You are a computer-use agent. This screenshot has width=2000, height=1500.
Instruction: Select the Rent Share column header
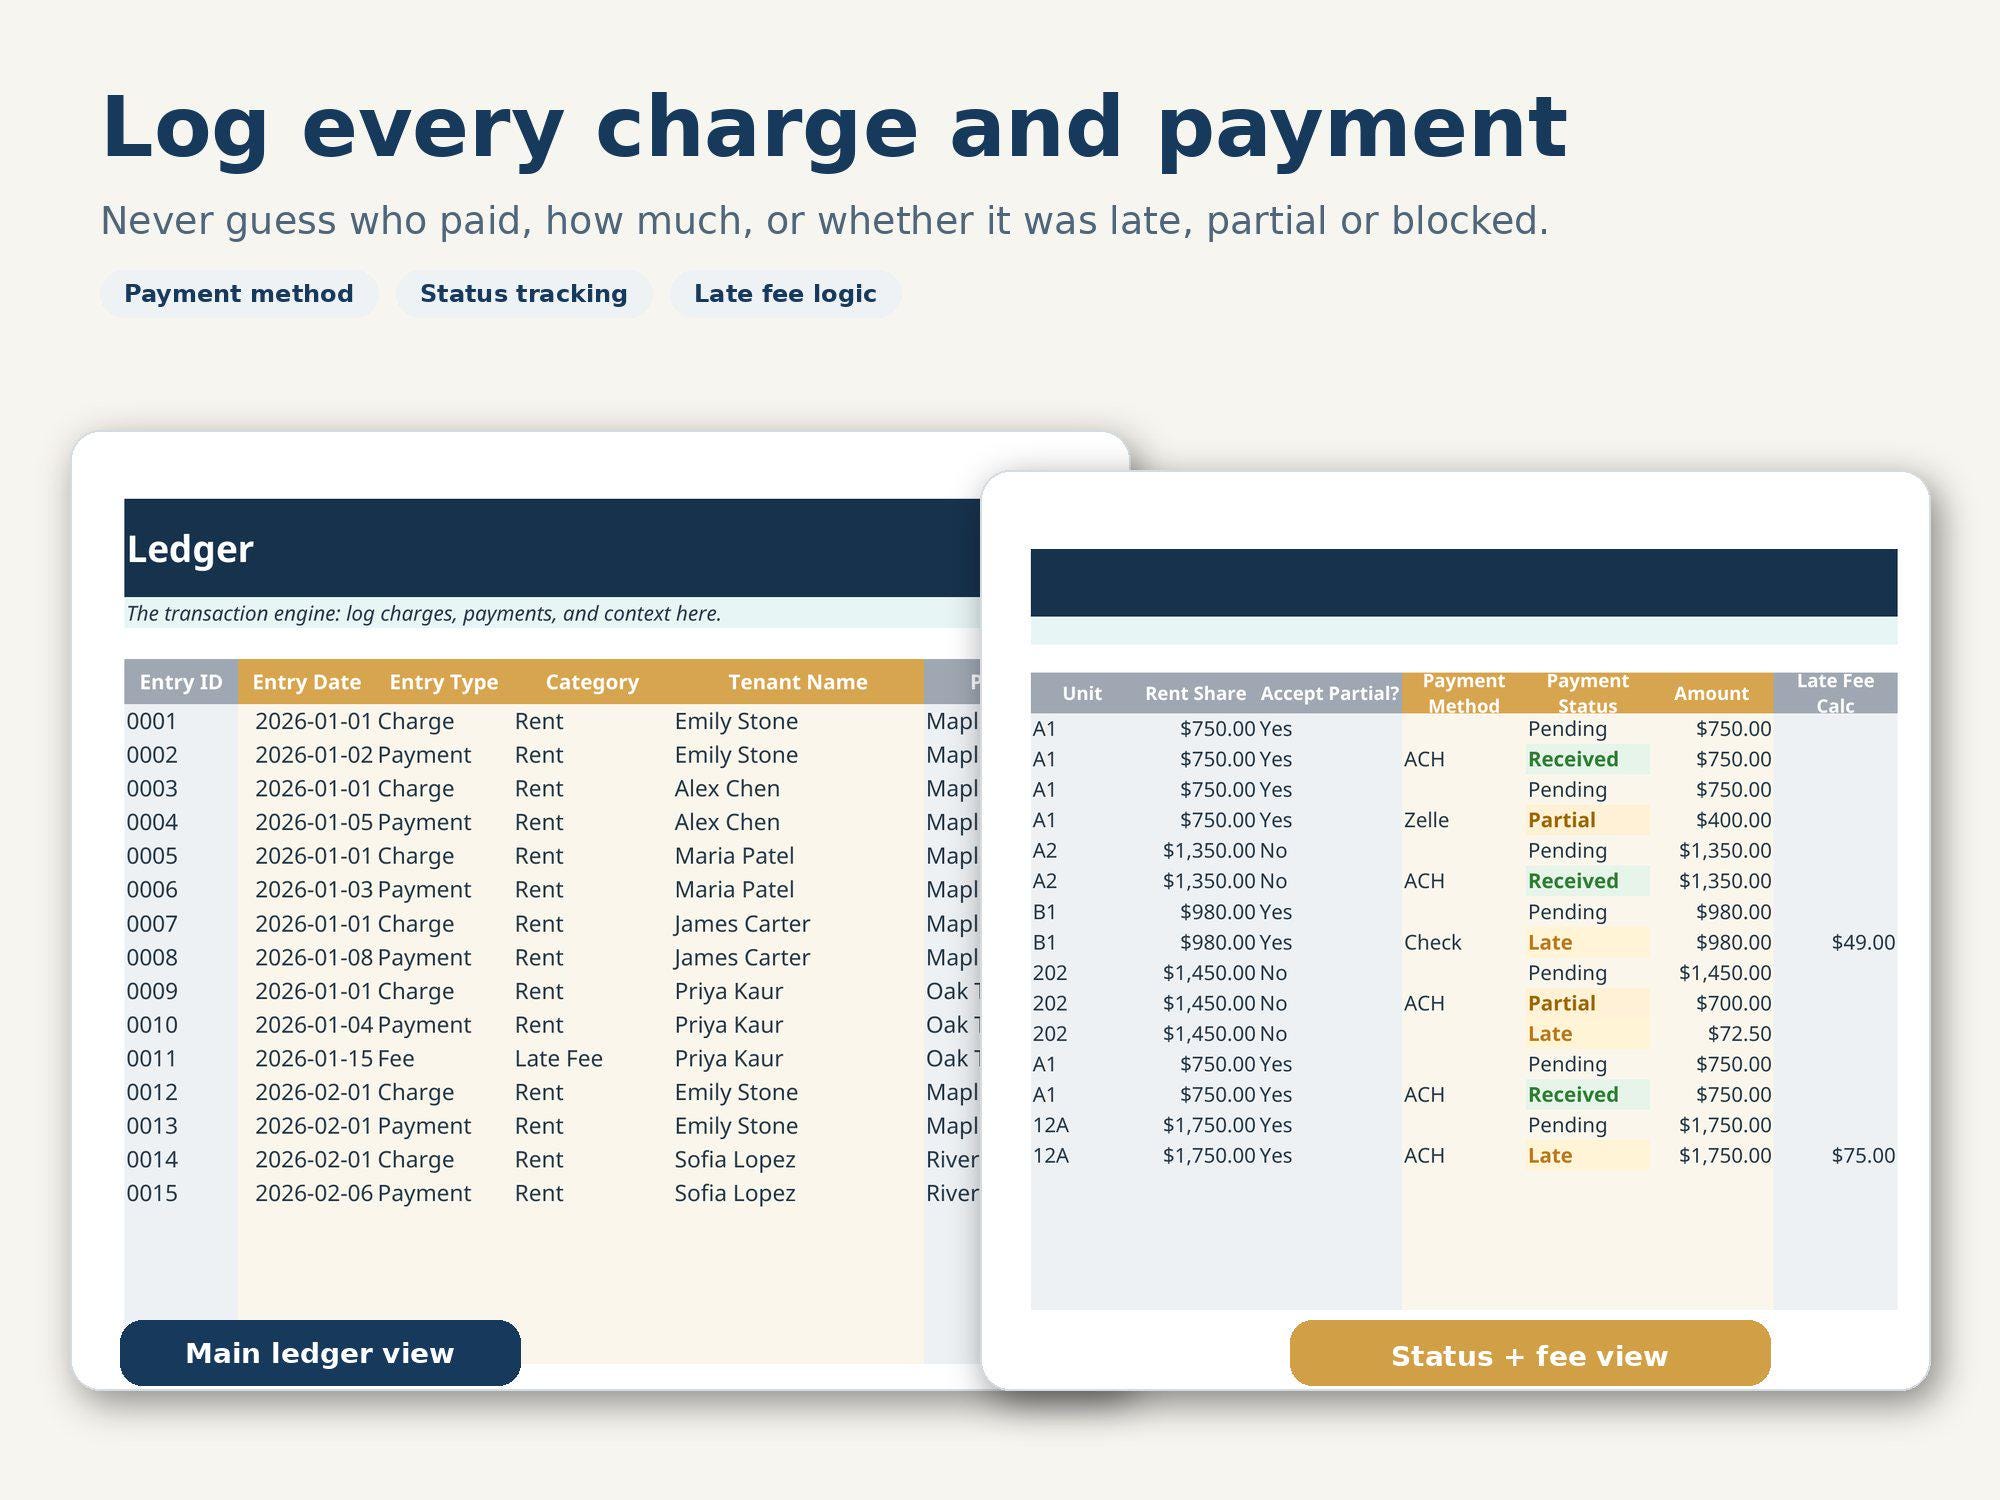point(1196,693)
